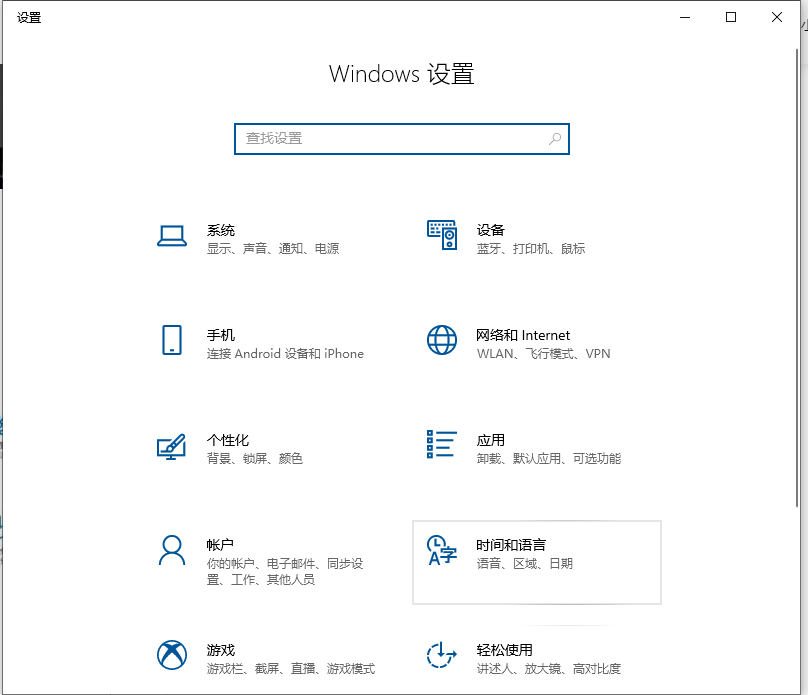Click the 蓝牙、打印机、鼠标 subtitle
The image size is (808, 695).
[x=530, y=249]
